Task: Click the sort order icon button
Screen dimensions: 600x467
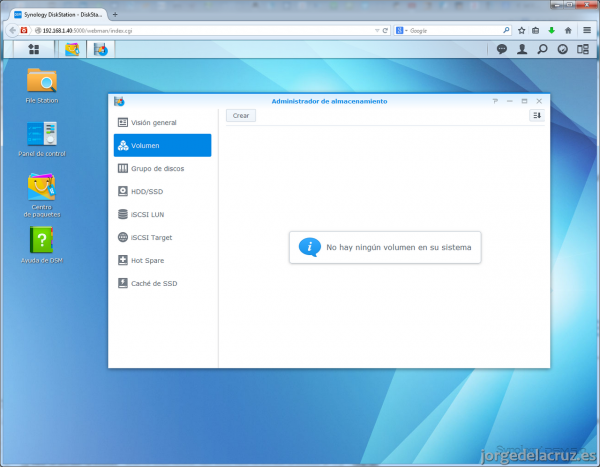Action: pos(537,115)
